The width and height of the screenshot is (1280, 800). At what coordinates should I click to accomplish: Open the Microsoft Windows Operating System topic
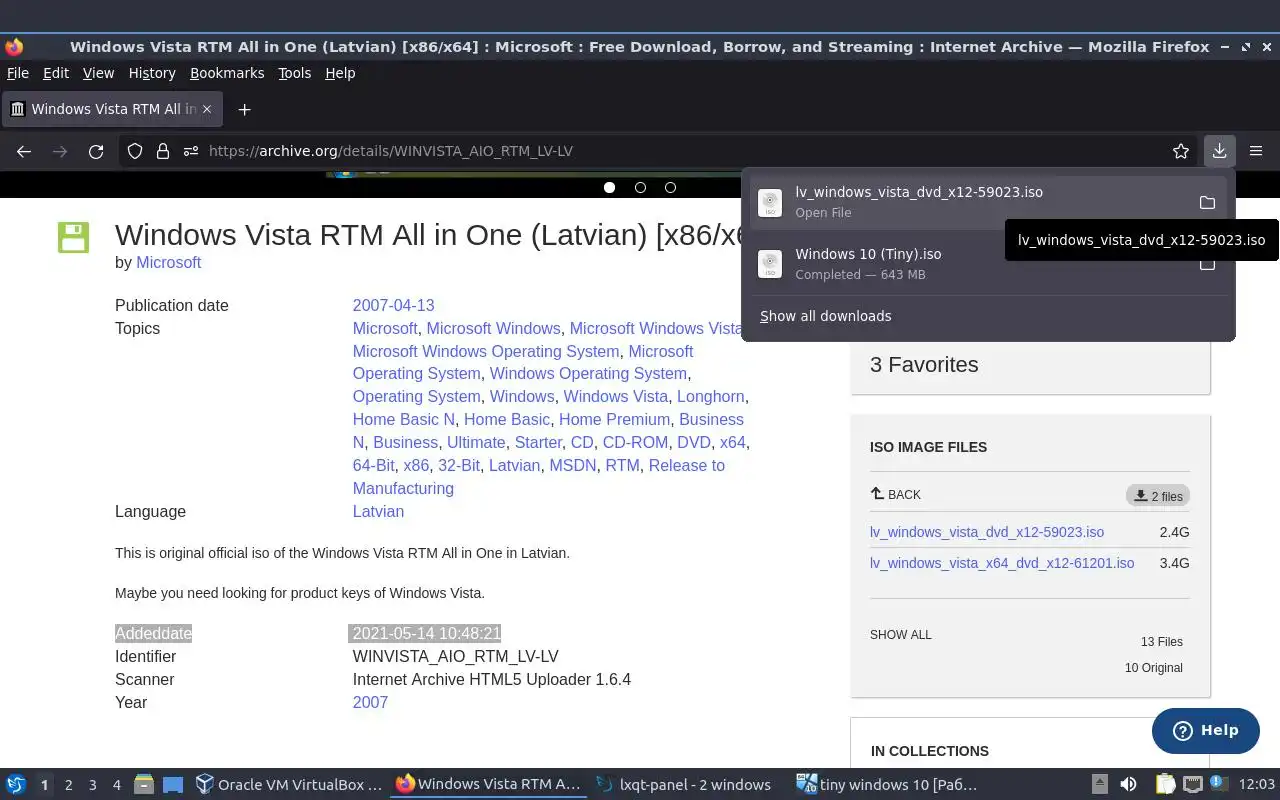click(x=486, y=351)
